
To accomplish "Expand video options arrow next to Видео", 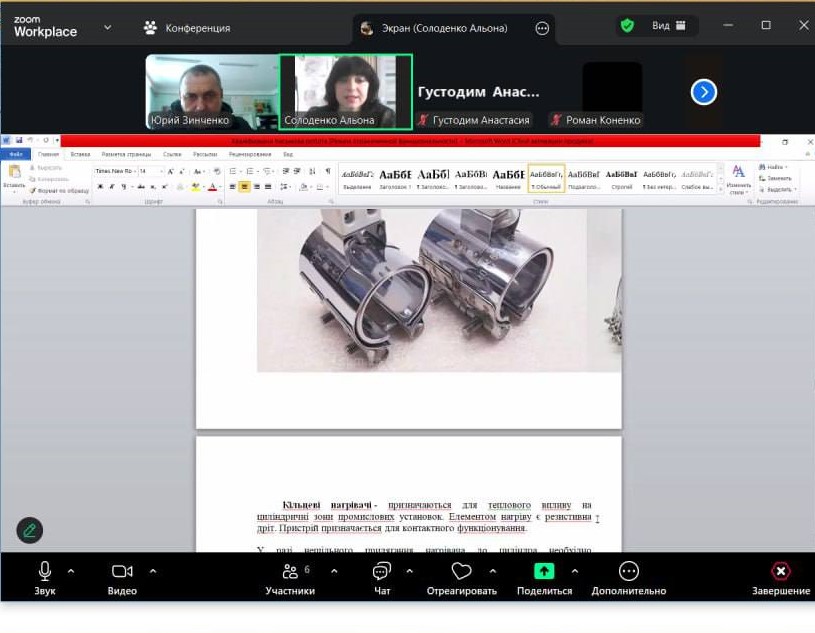I will coord(153,571).
